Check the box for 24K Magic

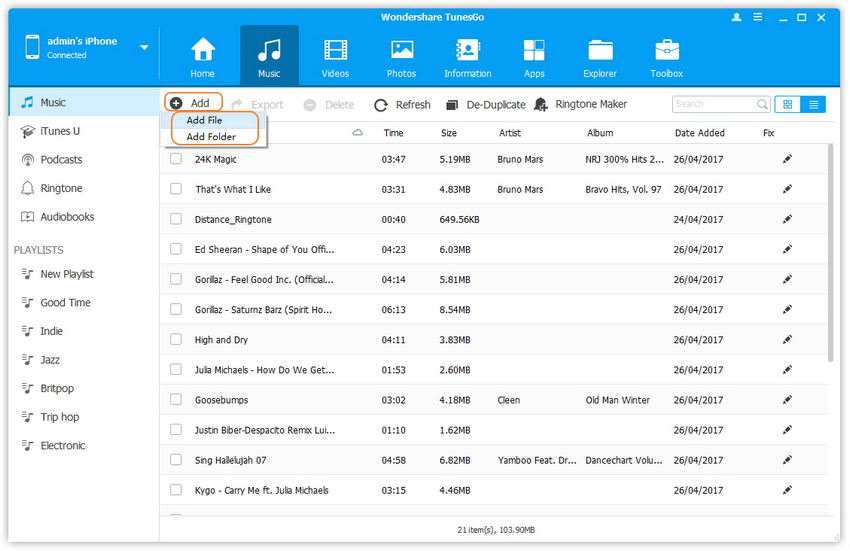(176, 159)
